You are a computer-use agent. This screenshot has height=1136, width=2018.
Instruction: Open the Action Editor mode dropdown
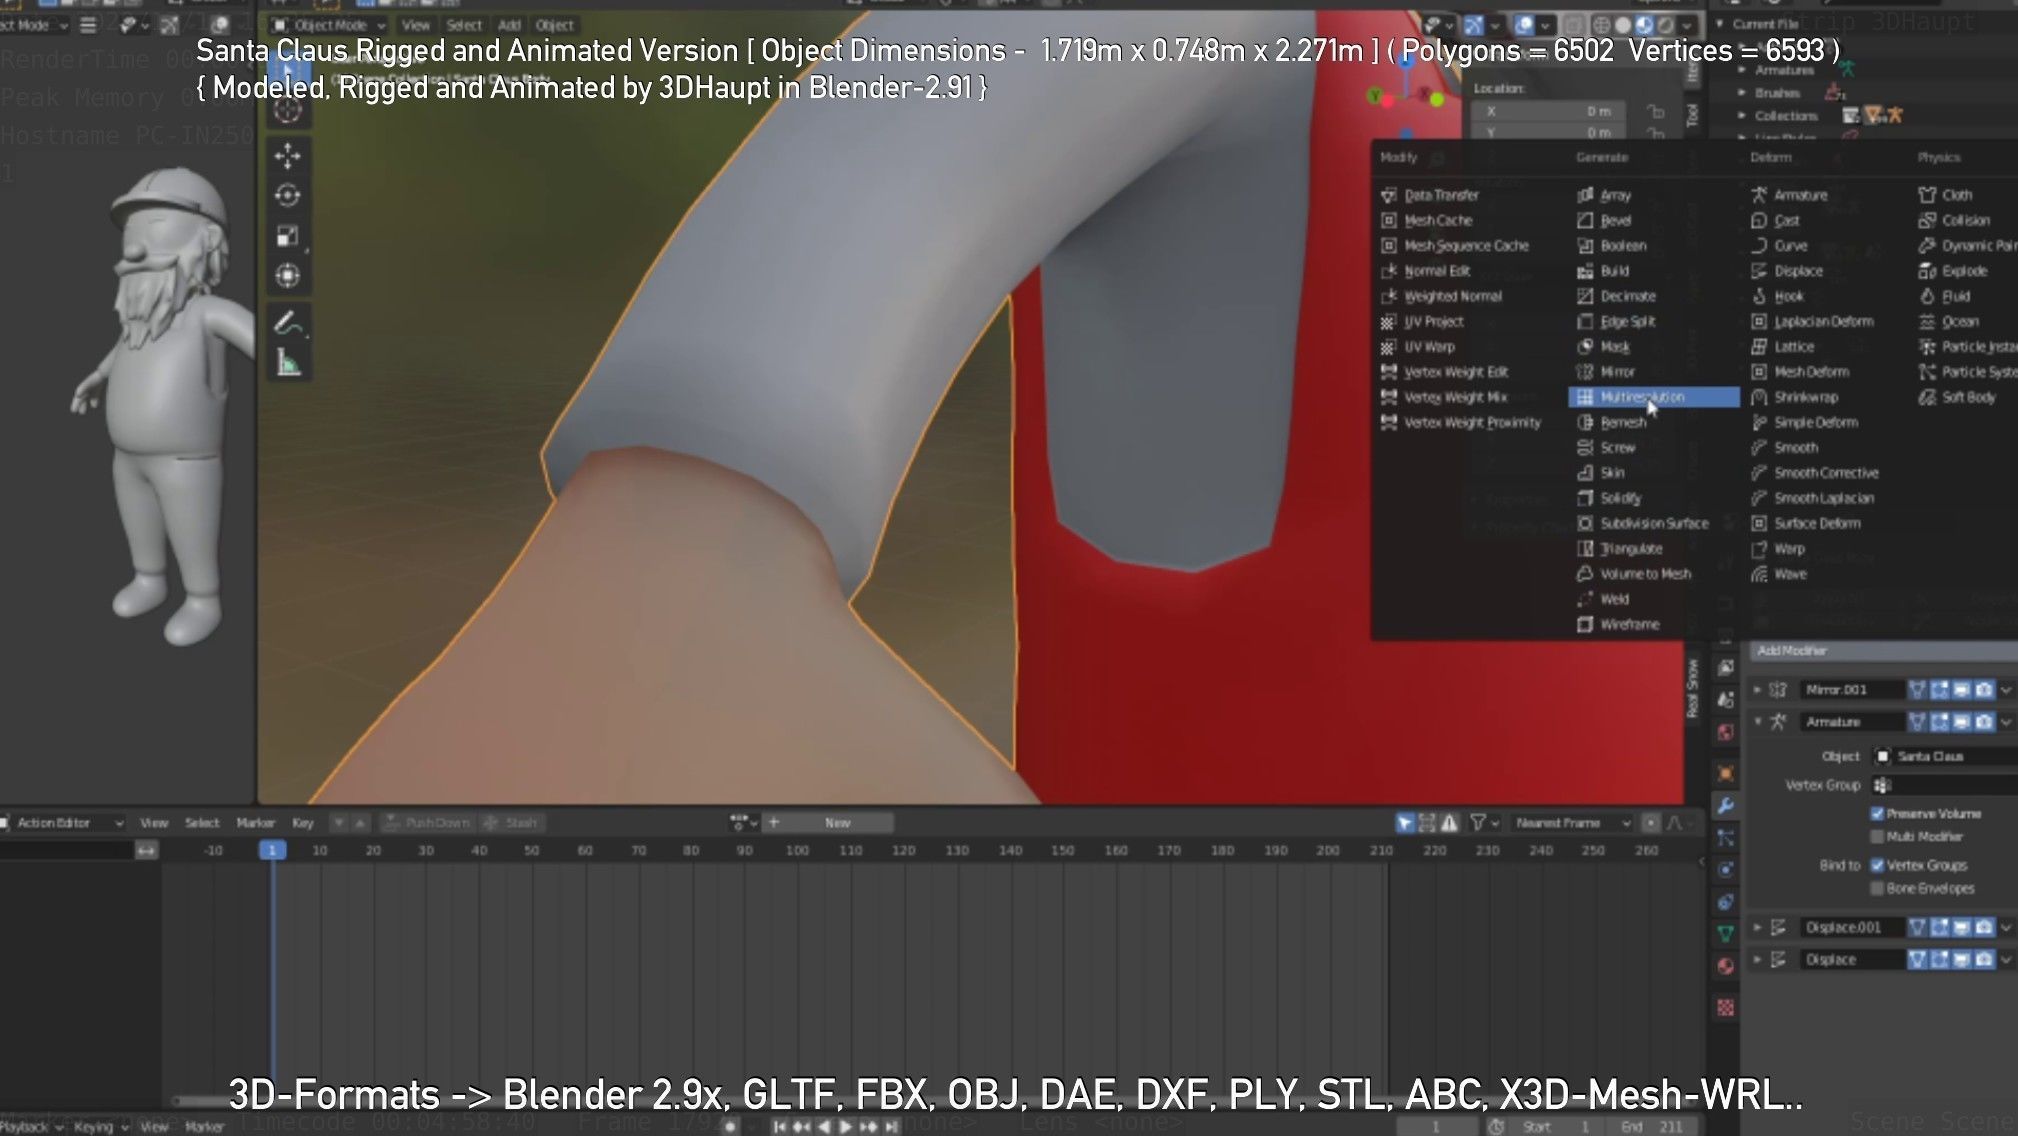62,823
